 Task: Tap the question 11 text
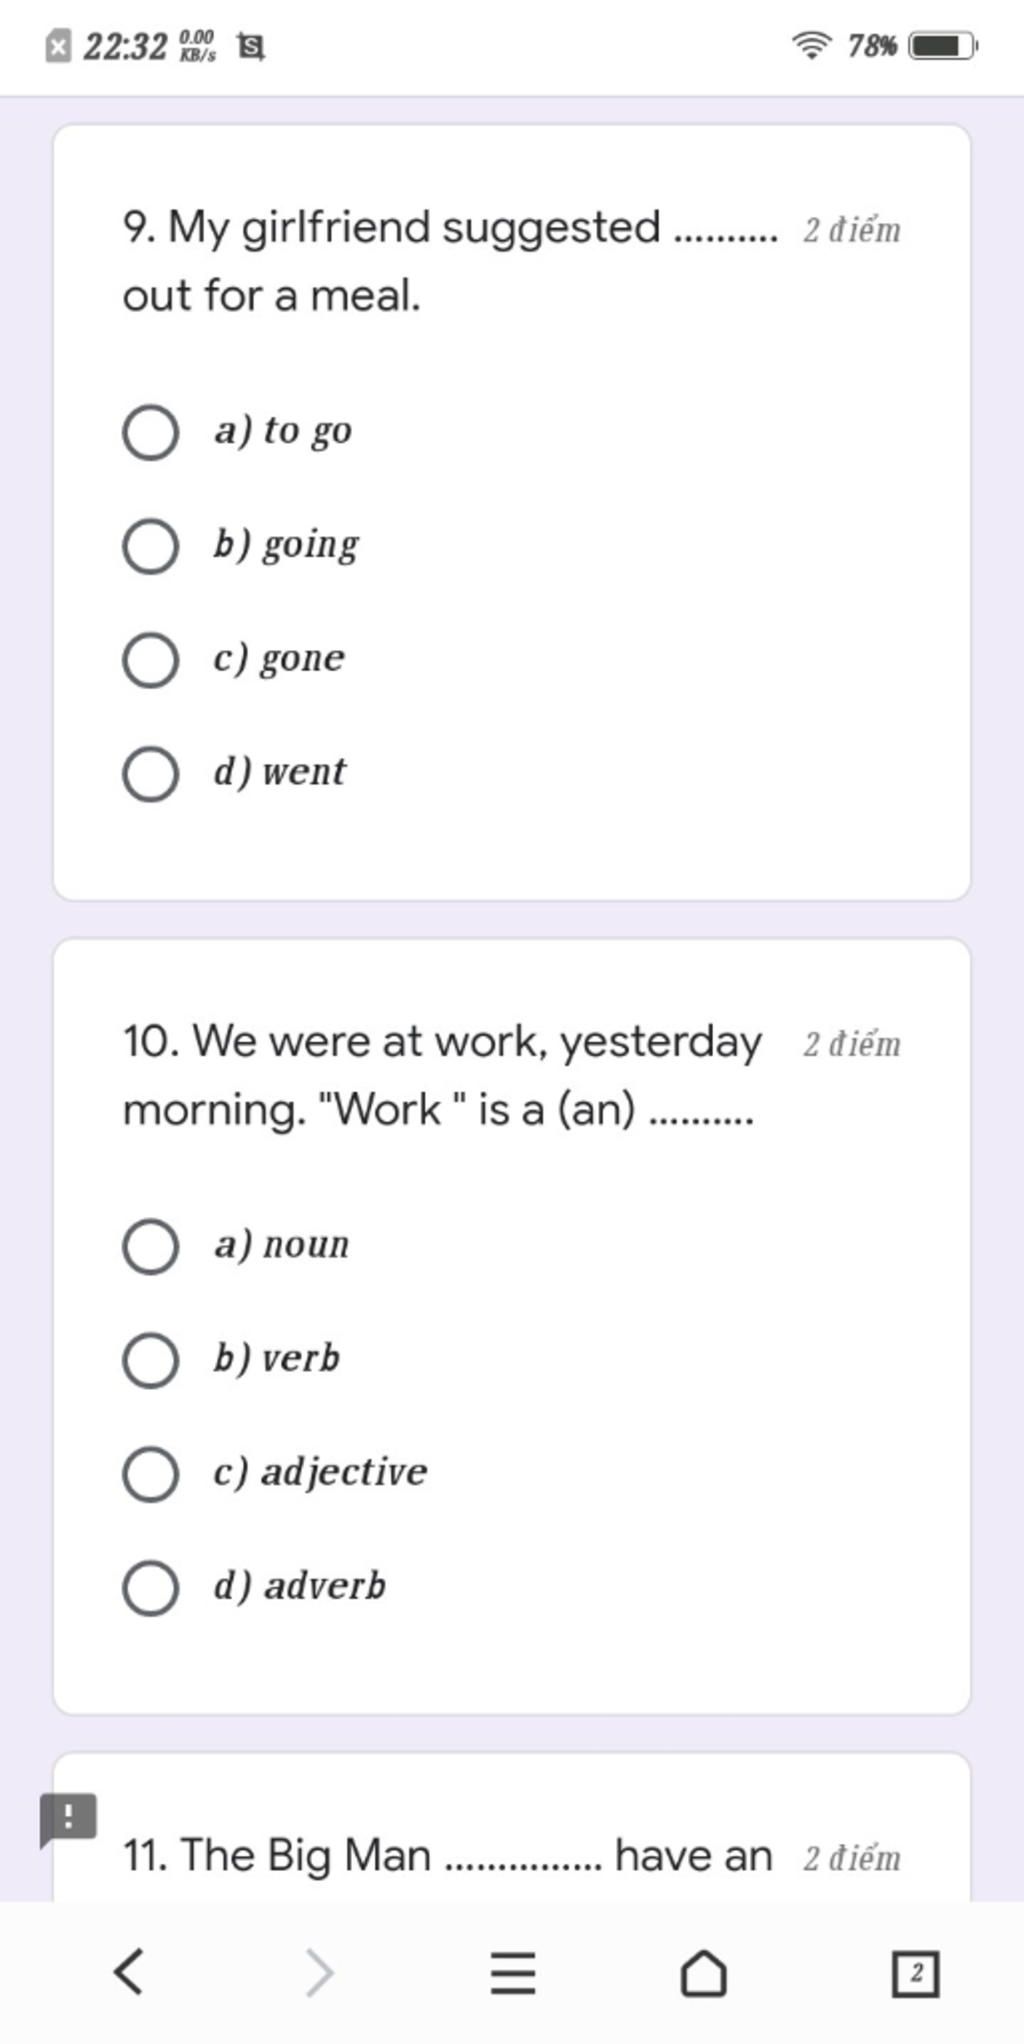(x=447, y=1856)
